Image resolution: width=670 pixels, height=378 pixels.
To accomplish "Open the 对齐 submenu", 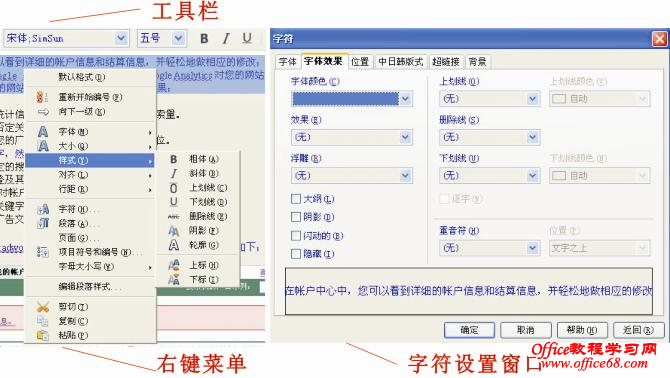I will [90, 175].
